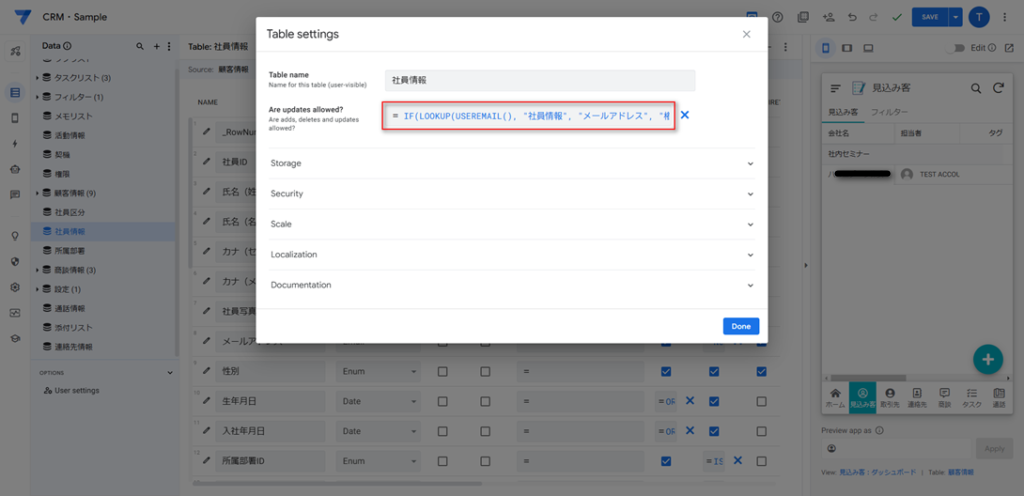Click the search icon in Data panel
Screen dimensions: 1024x496
tap(140, 46)
